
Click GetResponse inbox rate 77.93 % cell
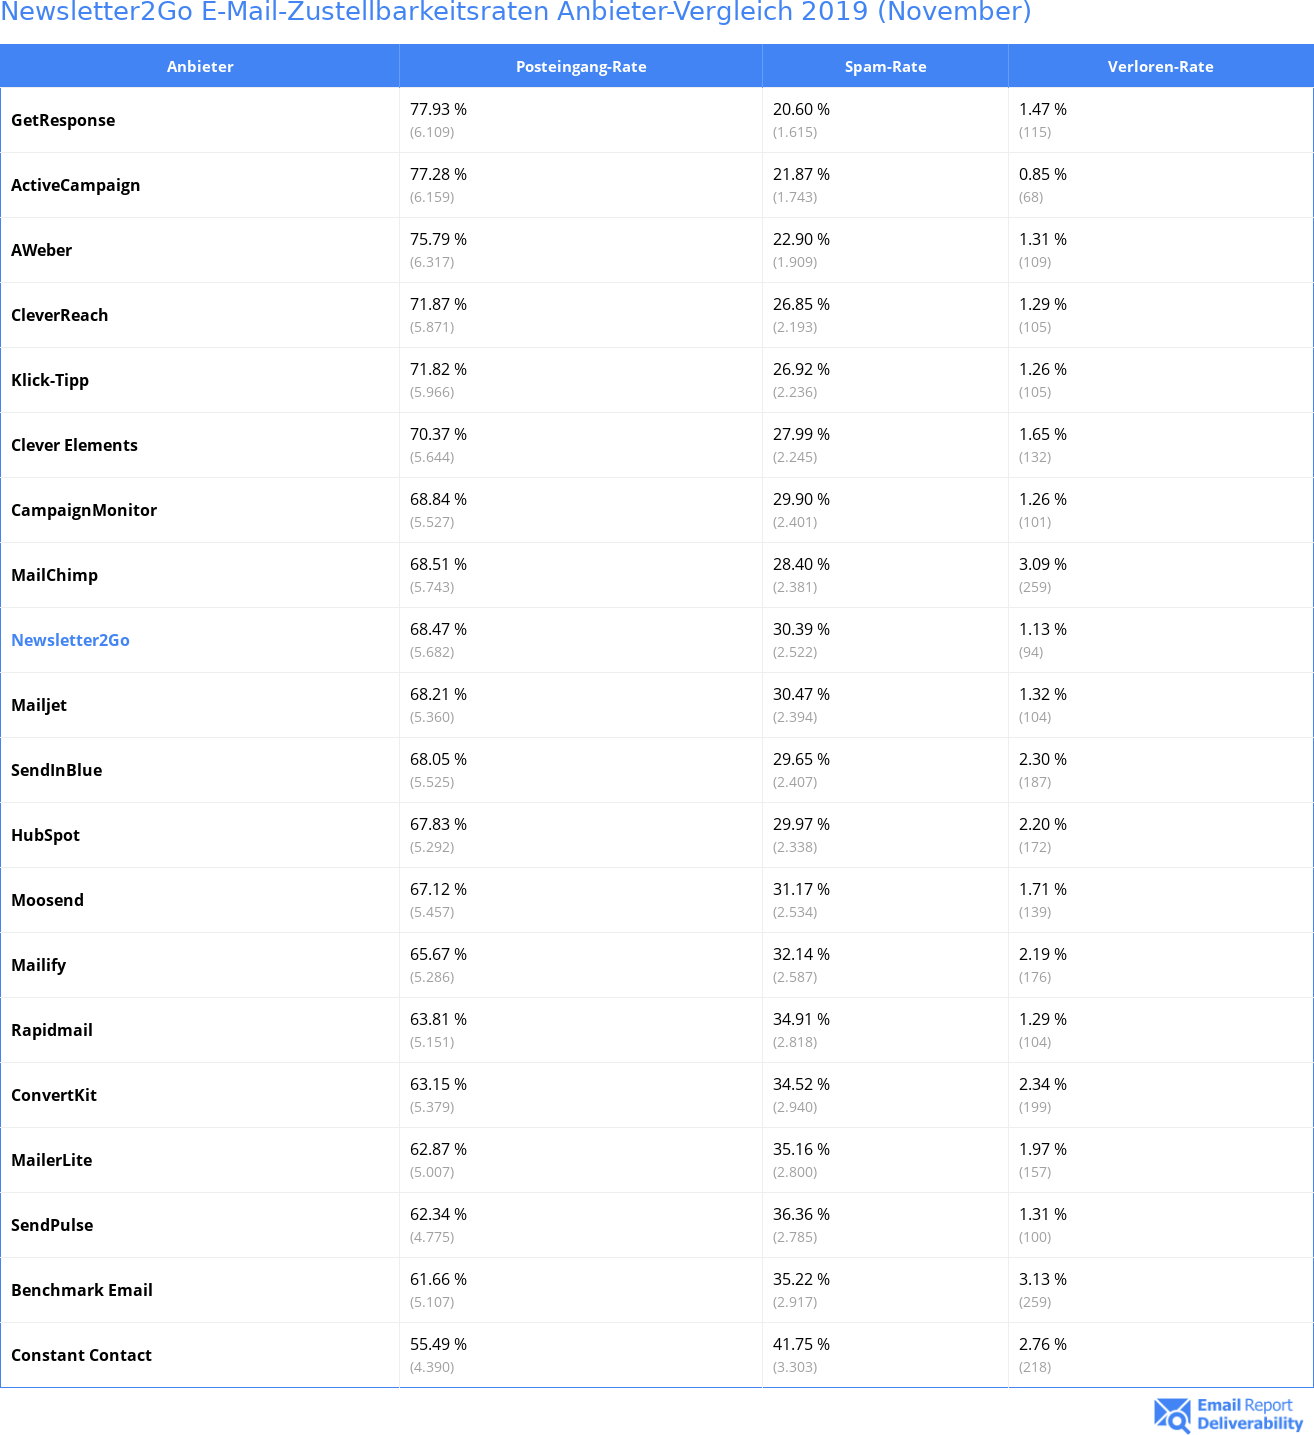click(581, 120)
